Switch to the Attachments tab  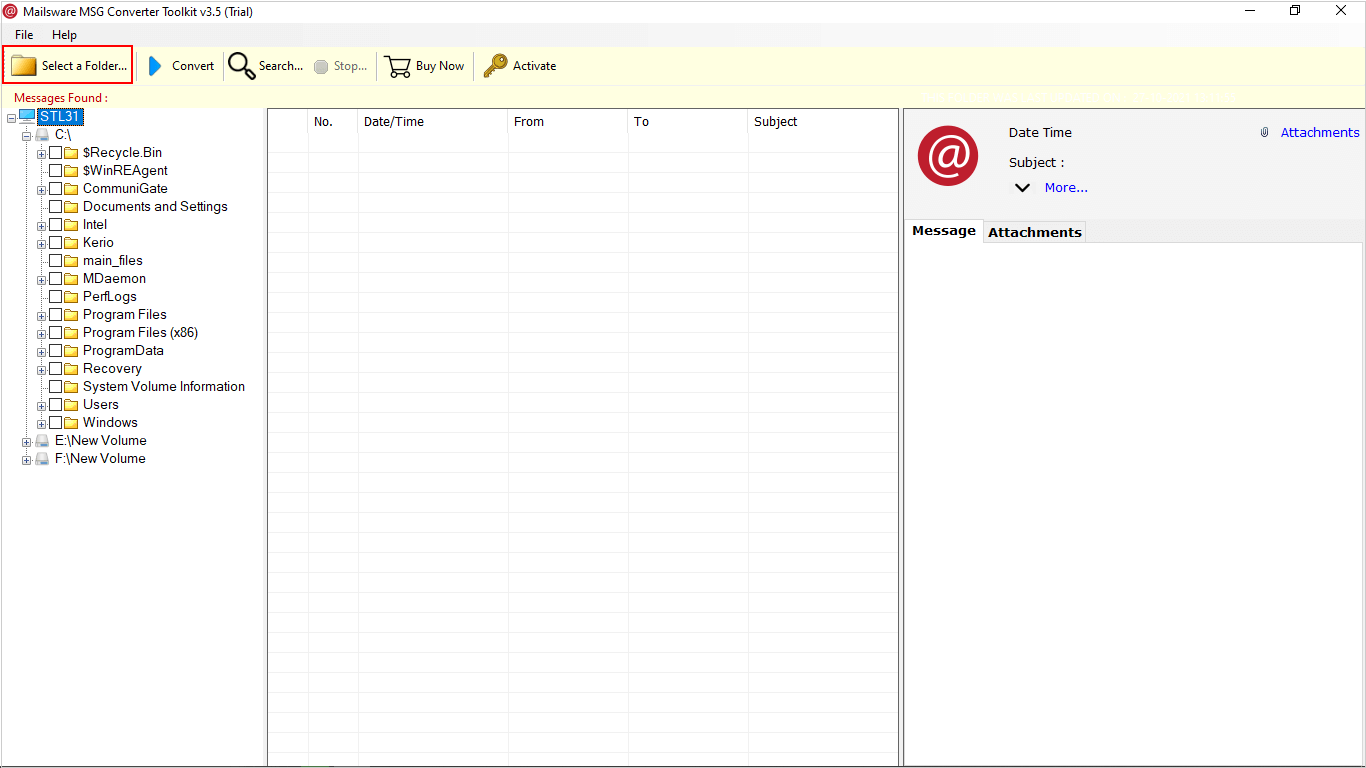[x=1034, y=232]
